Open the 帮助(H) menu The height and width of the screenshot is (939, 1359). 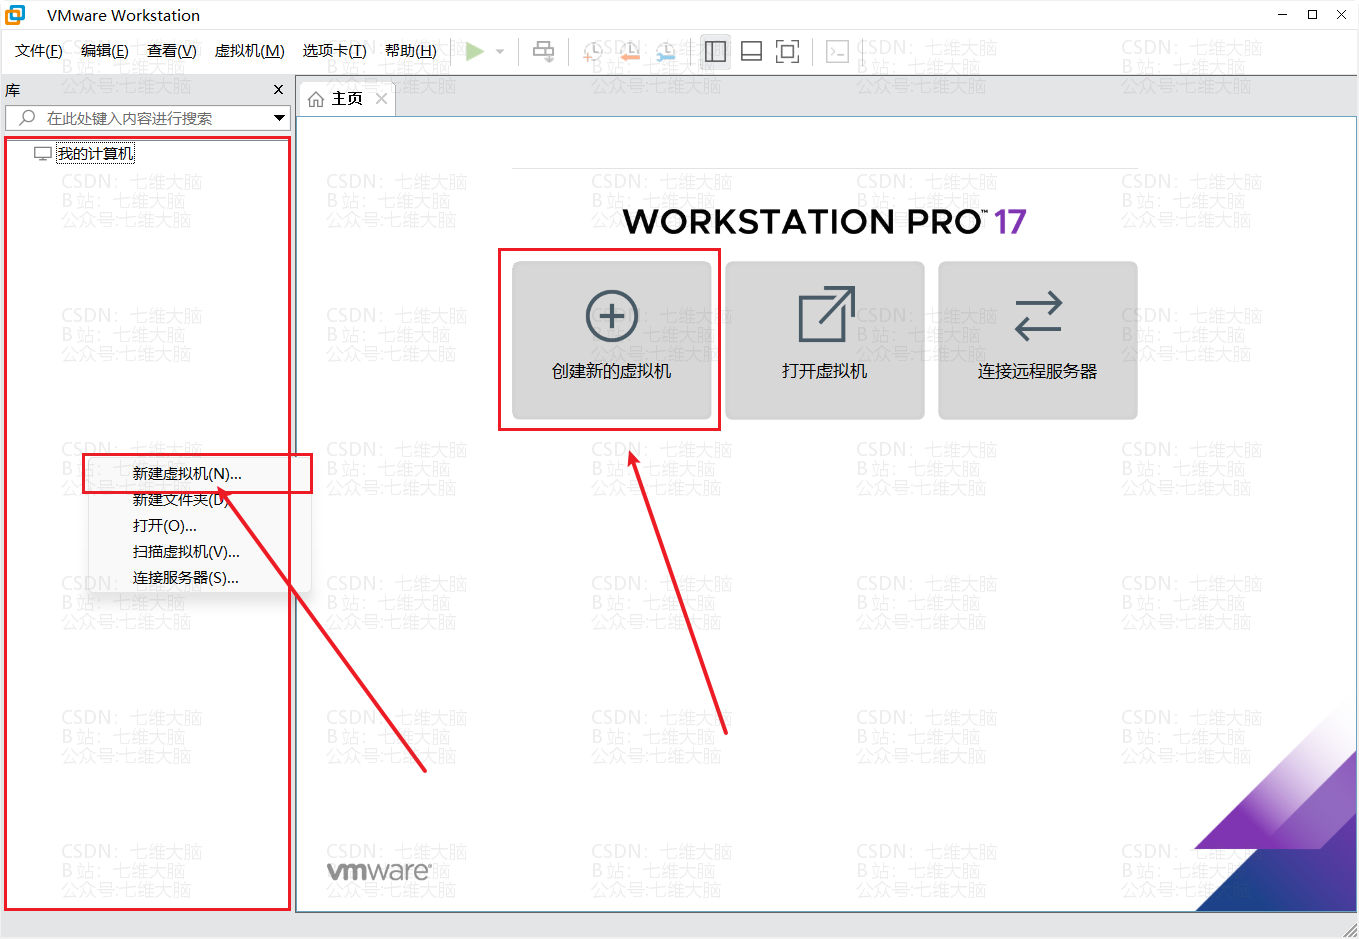pos(411,51)
